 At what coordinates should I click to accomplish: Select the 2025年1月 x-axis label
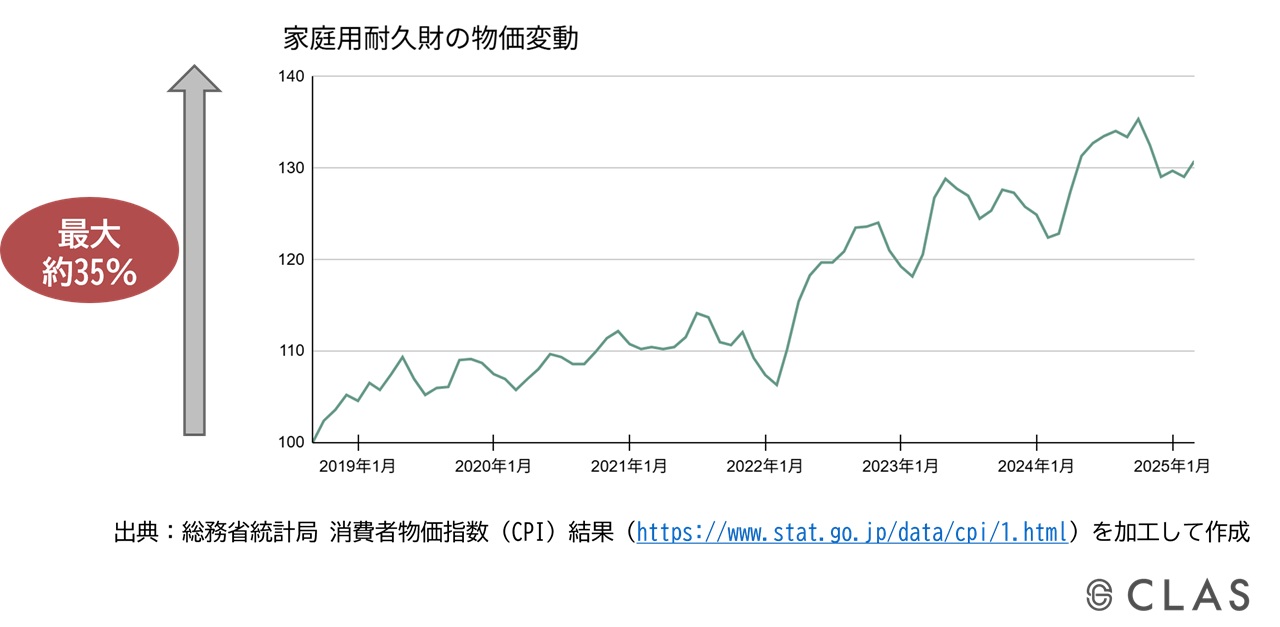1172,466
